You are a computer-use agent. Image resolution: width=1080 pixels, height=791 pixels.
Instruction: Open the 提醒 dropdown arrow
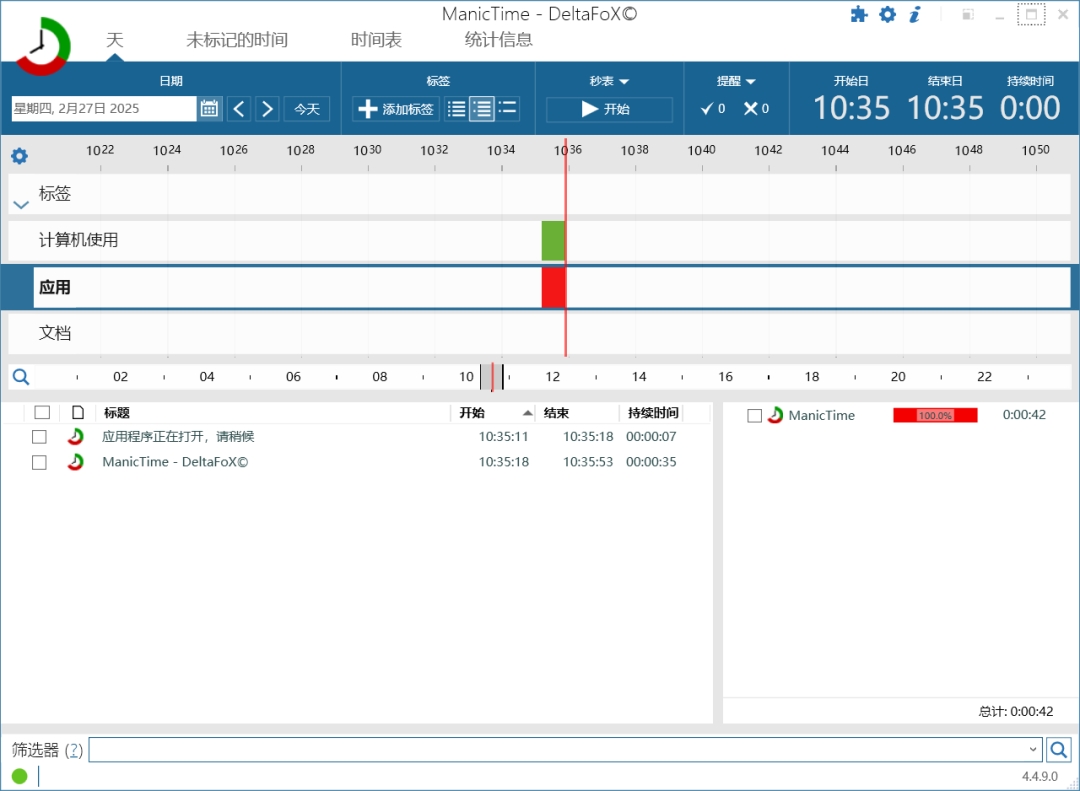[x=751, y=81]
